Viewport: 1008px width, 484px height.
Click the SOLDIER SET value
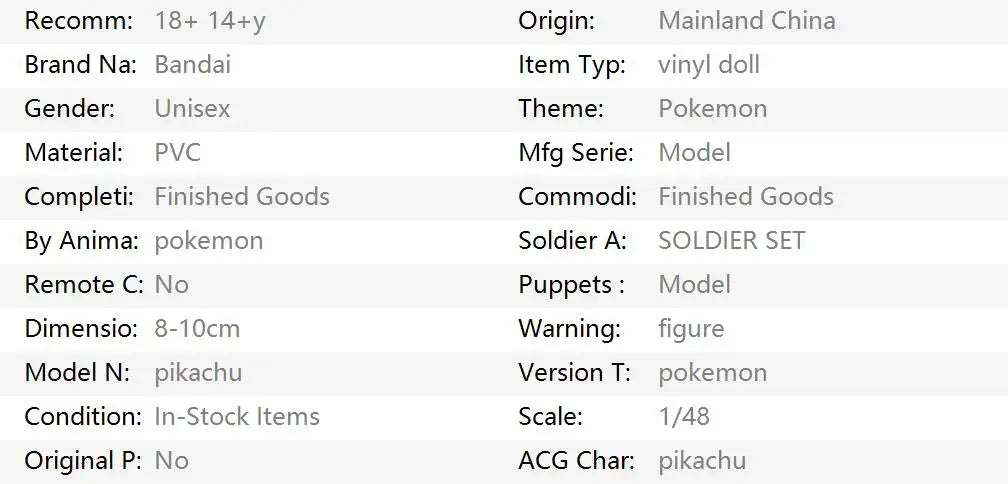731,241
